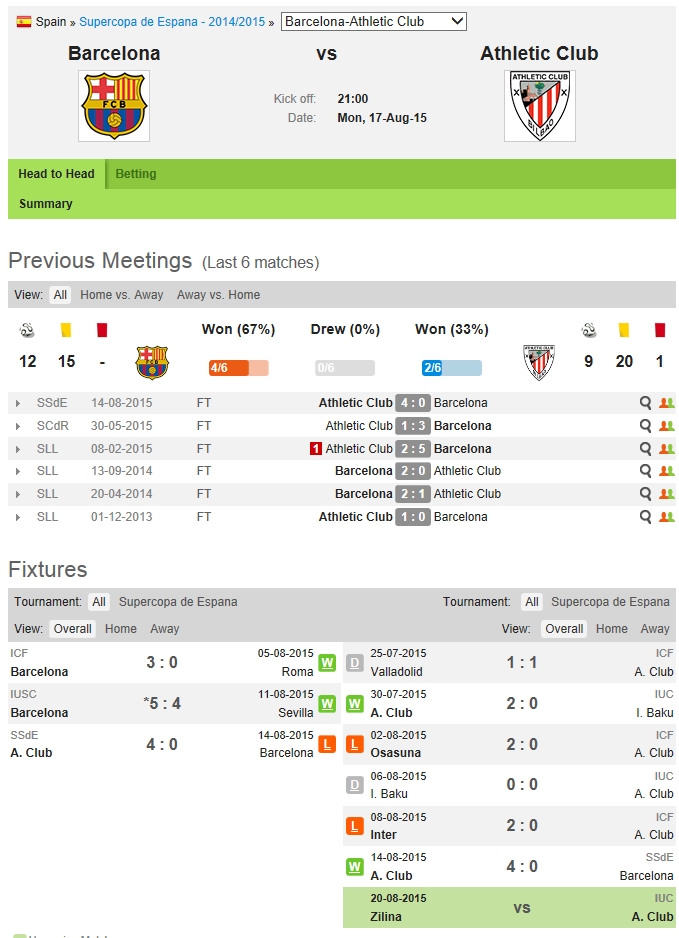The width and height of the screenshot is (679, 938).
Task: Expand the 14-08-2015 SSdE meeting row
Action: pos(18,403)
